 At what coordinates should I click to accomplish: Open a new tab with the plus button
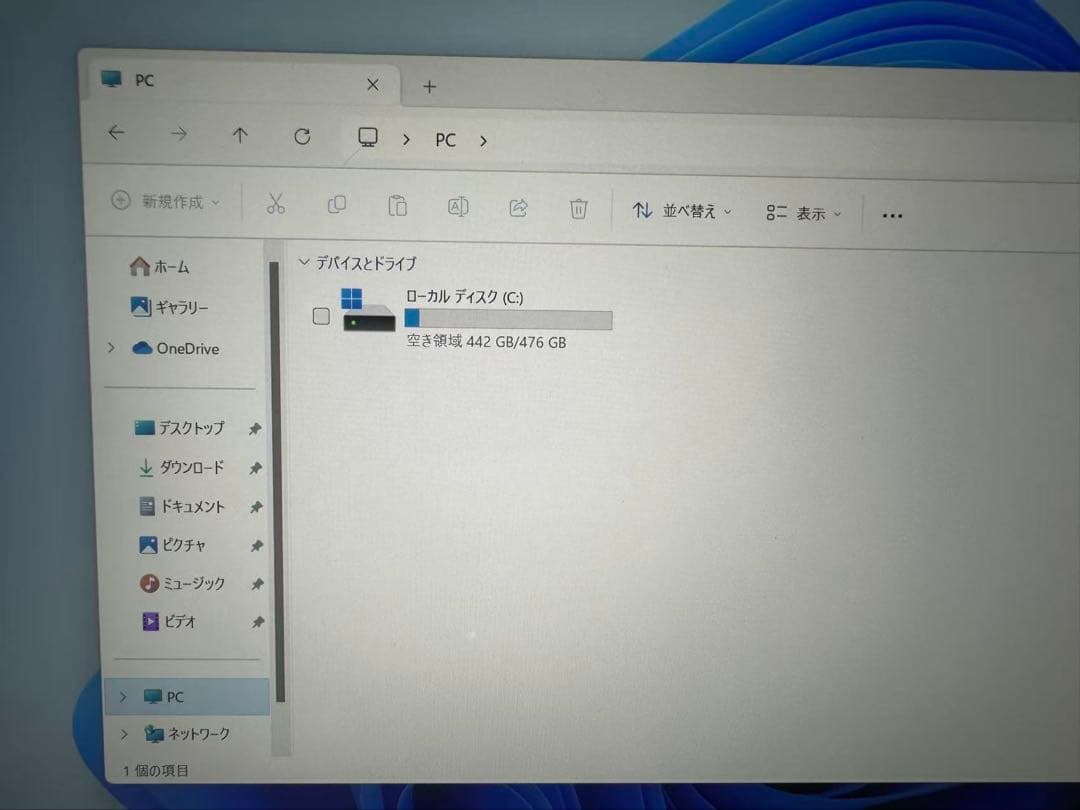tap(429, 86)
